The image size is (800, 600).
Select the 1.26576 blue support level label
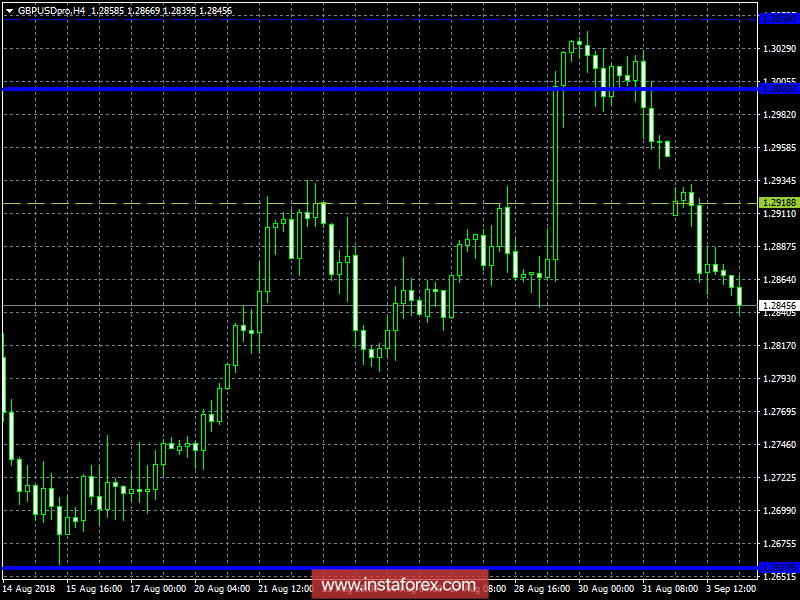tap(779, 567)
